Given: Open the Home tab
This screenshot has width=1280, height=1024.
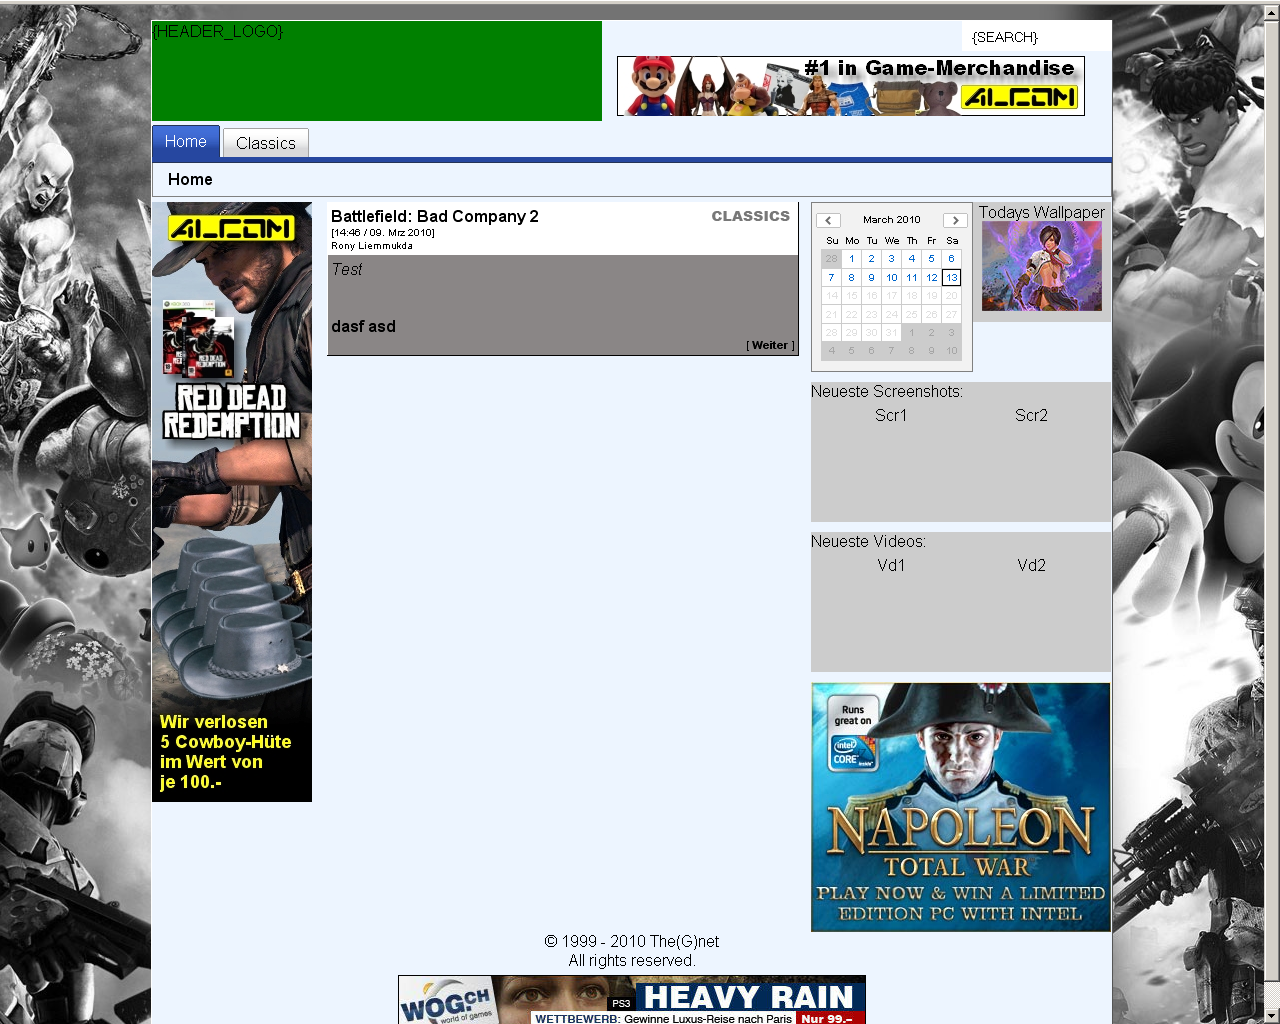Looking at the screenshot, I should pyautogui.click(x=185, y=142).
